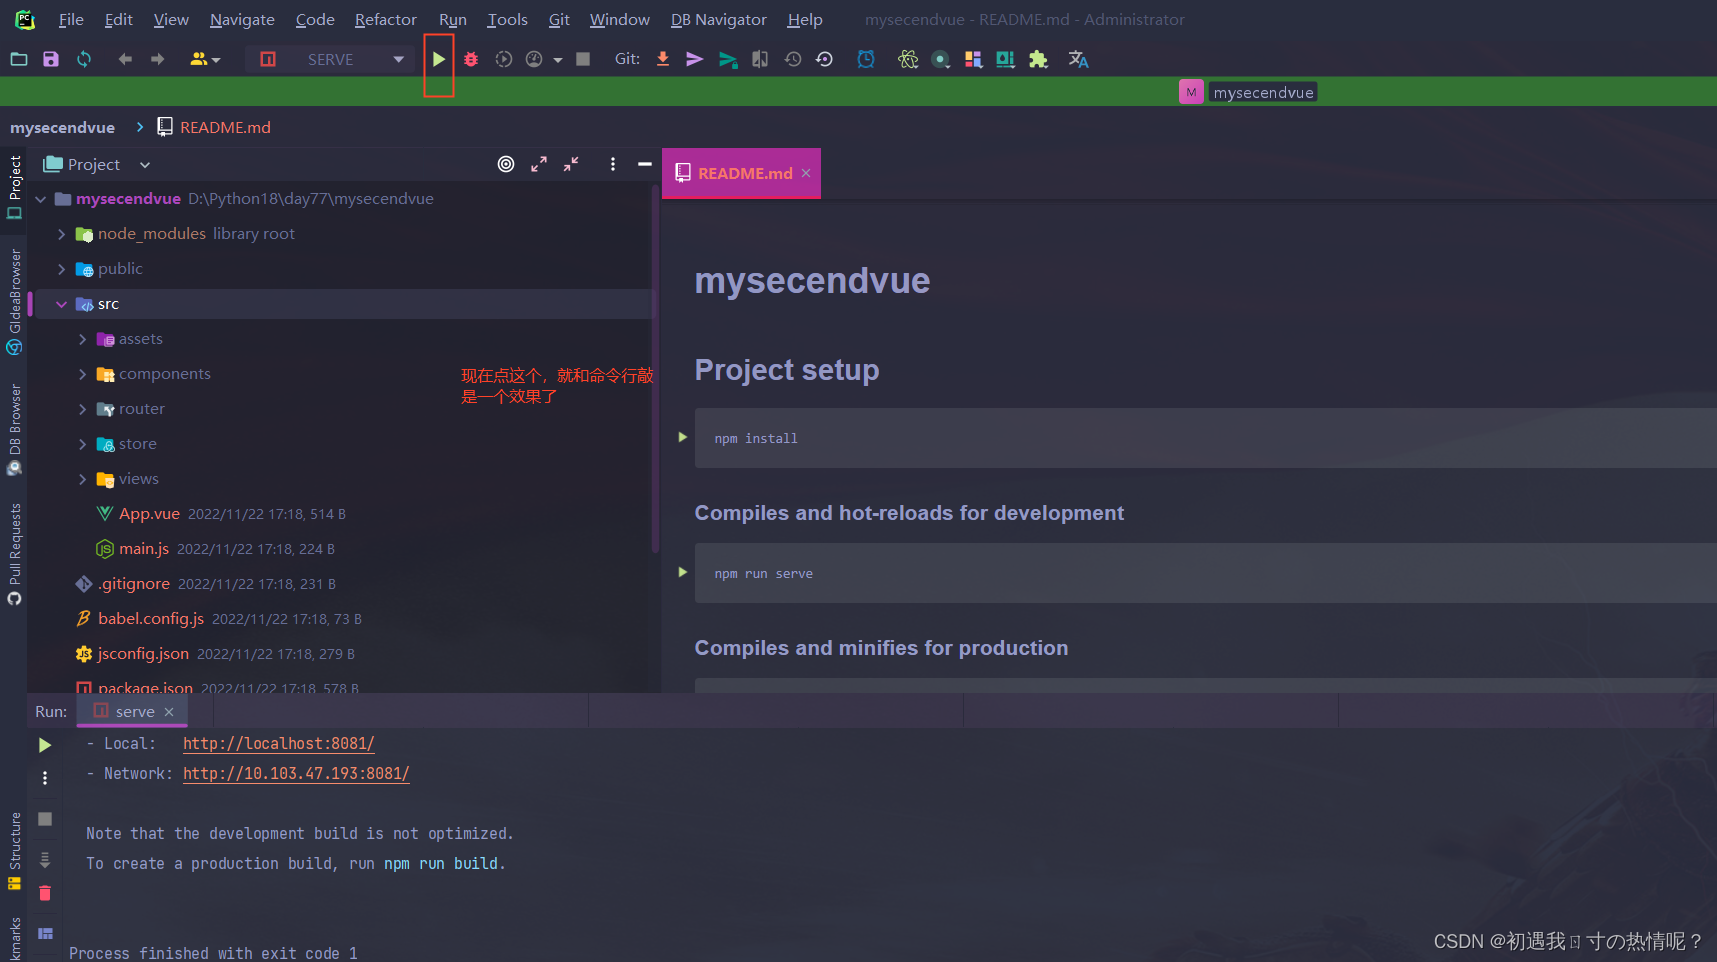Expand the views folder
1717x962 pixels.
(x=83, y=479)
